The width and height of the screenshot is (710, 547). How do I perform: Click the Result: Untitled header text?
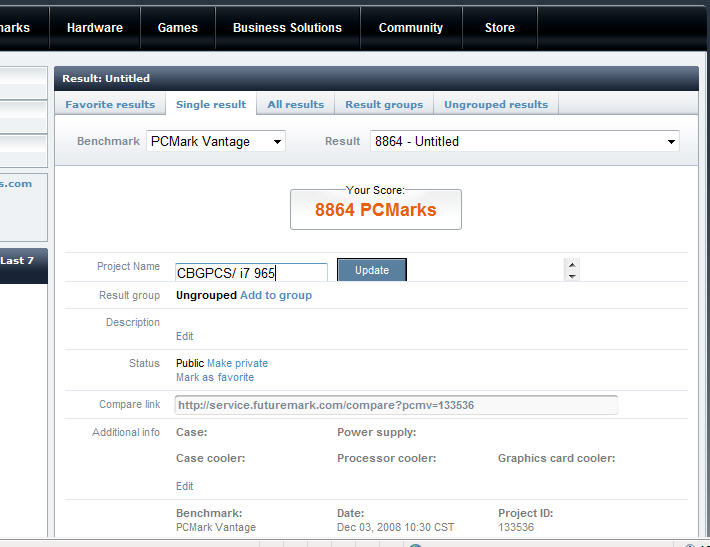(106, 78)
